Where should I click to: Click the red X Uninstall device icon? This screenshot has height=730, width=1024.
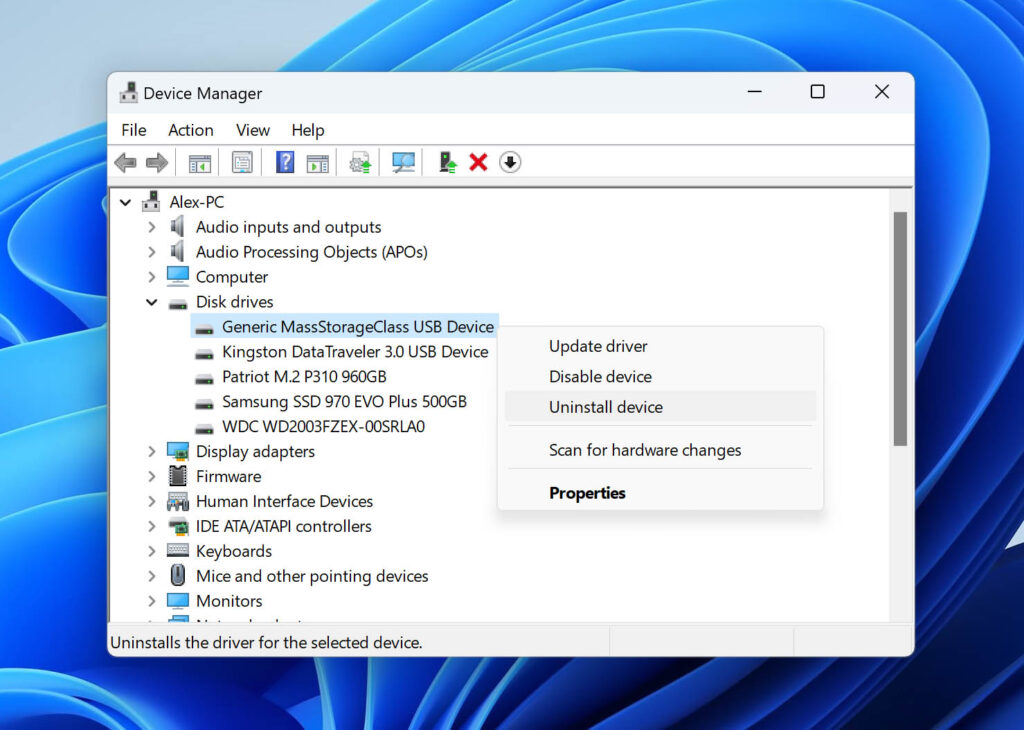point(478,162)
